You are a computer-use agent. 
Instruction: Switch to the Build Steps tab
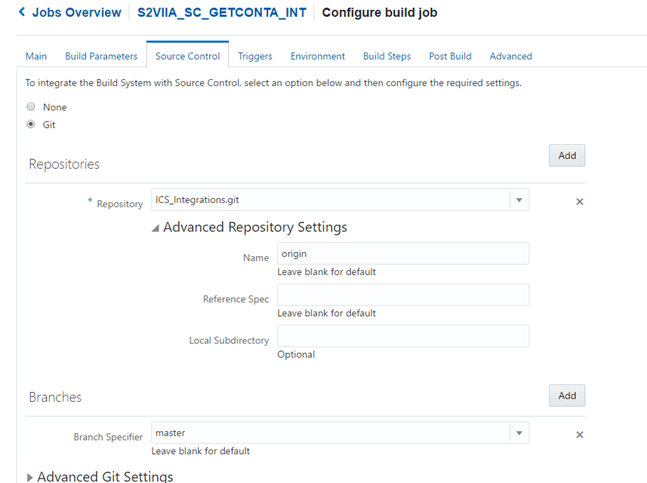coord(386,56)
